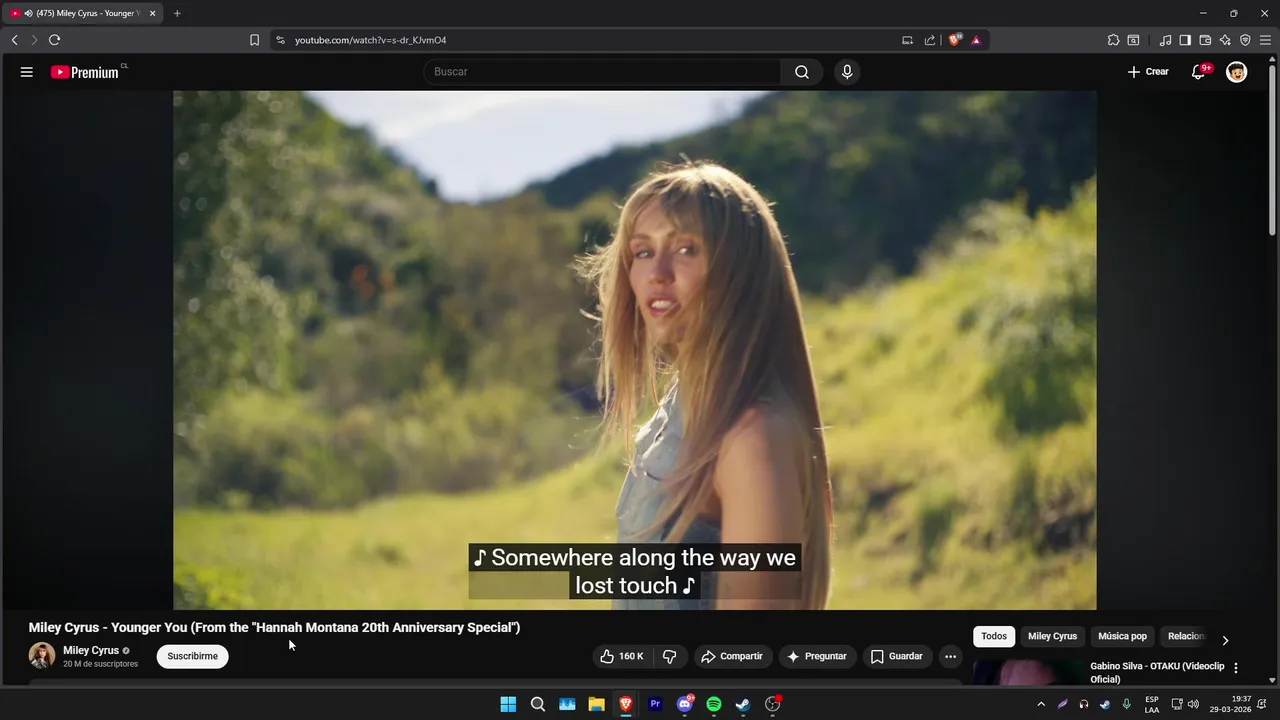
Task: Save video with Guardar button
Action: tap(897, 656)
